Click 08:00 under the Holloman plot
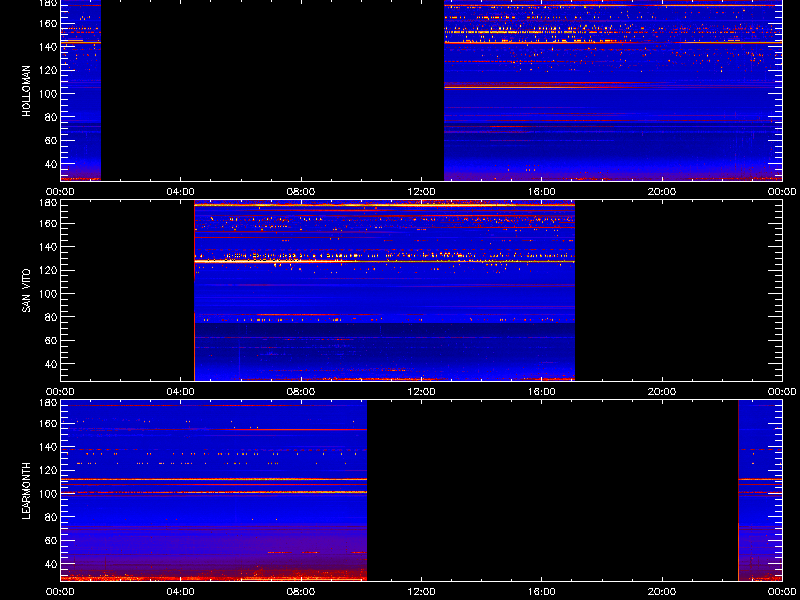The width and height of the screenshot is (800, 600). click(301, 192)
